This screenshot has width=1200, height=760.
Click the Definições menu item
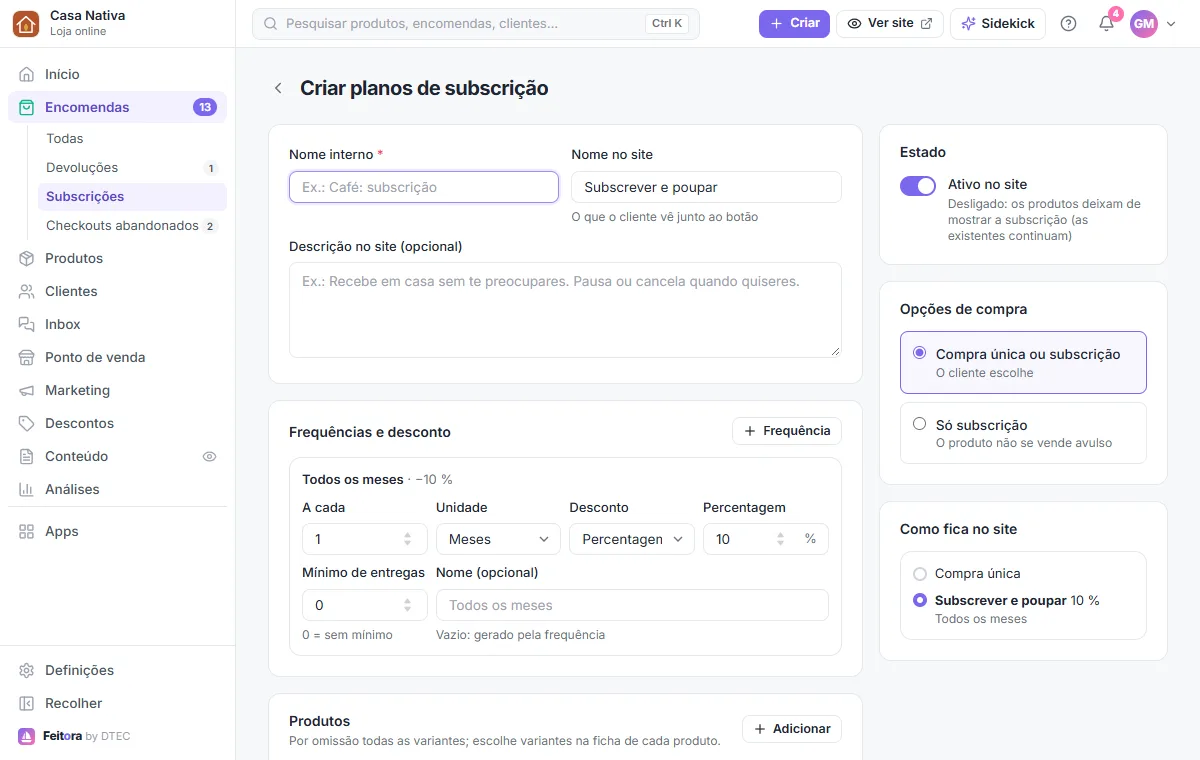(x=117, y=671)
